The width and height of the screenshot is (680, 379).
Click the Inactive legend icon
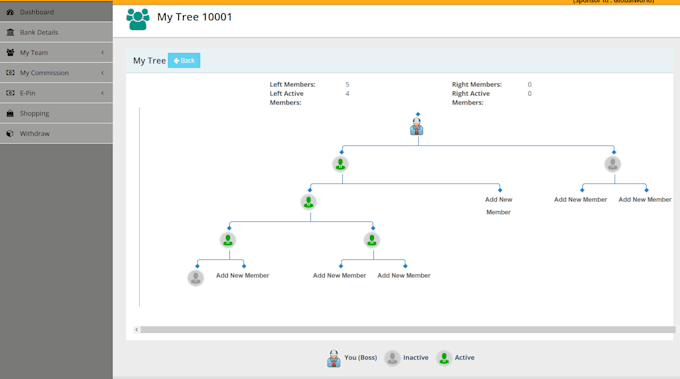392,358
